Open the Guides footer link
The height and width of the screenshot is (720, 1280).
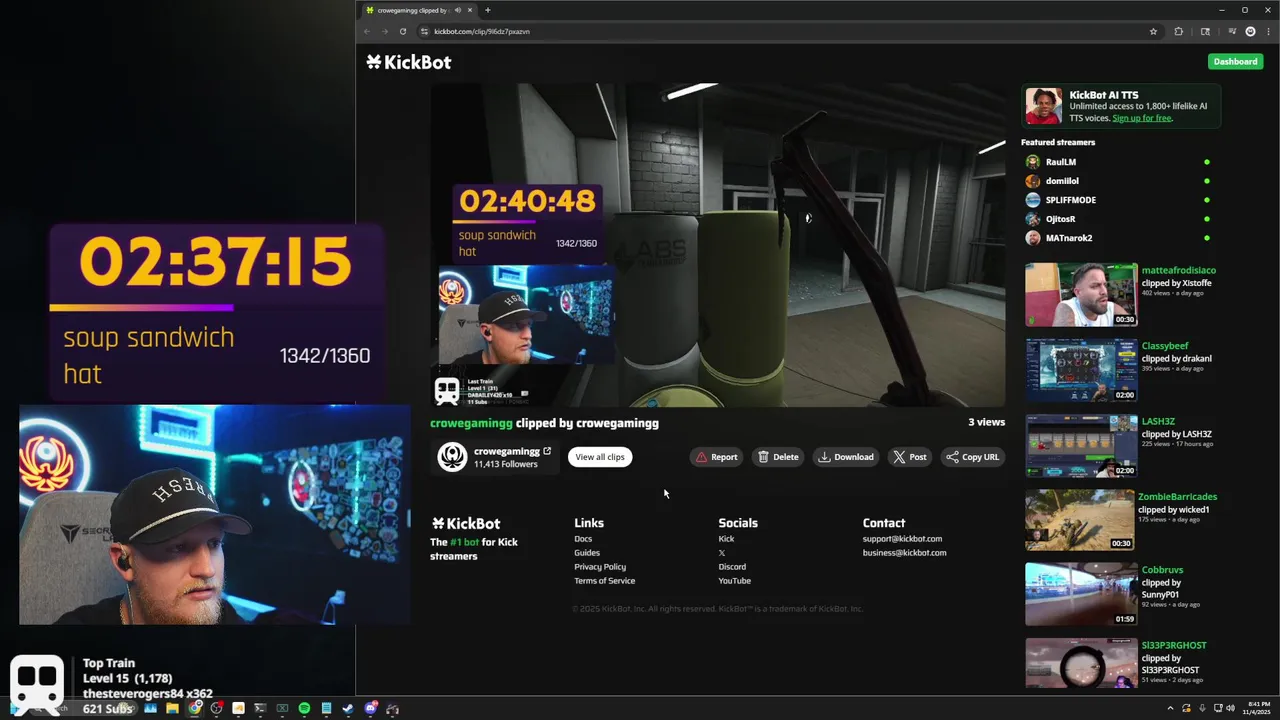[587, 553]
